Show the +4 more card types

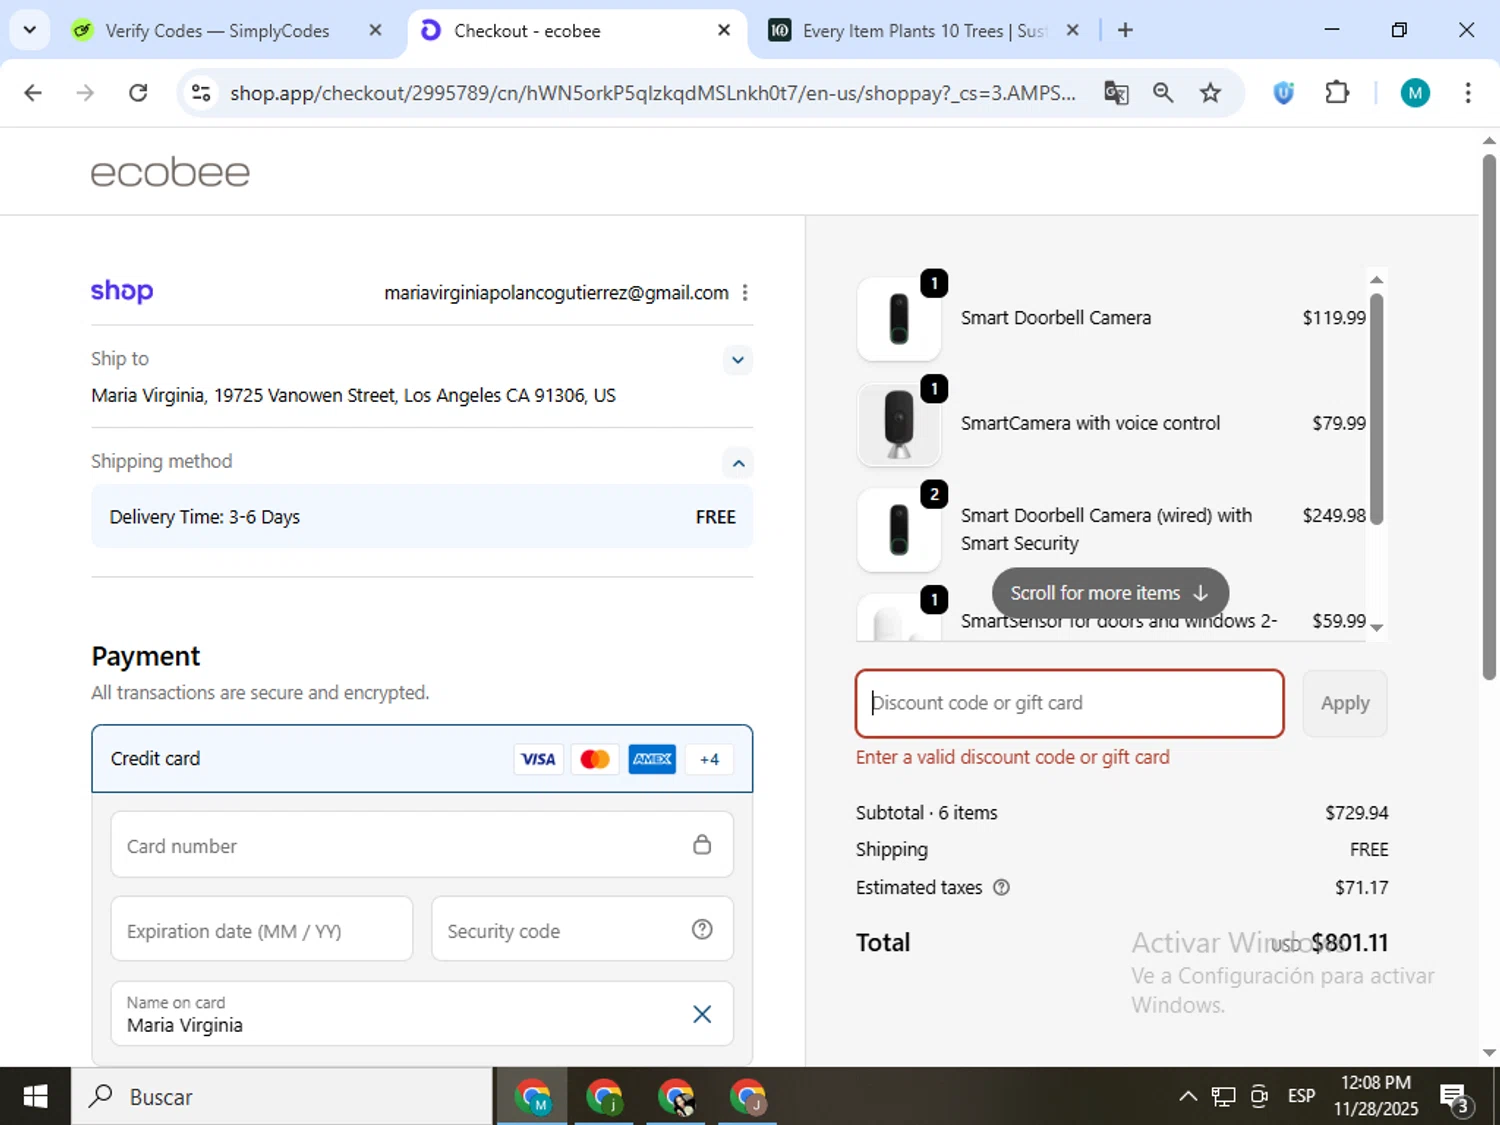pyautogui.click(x=709, y=759)
